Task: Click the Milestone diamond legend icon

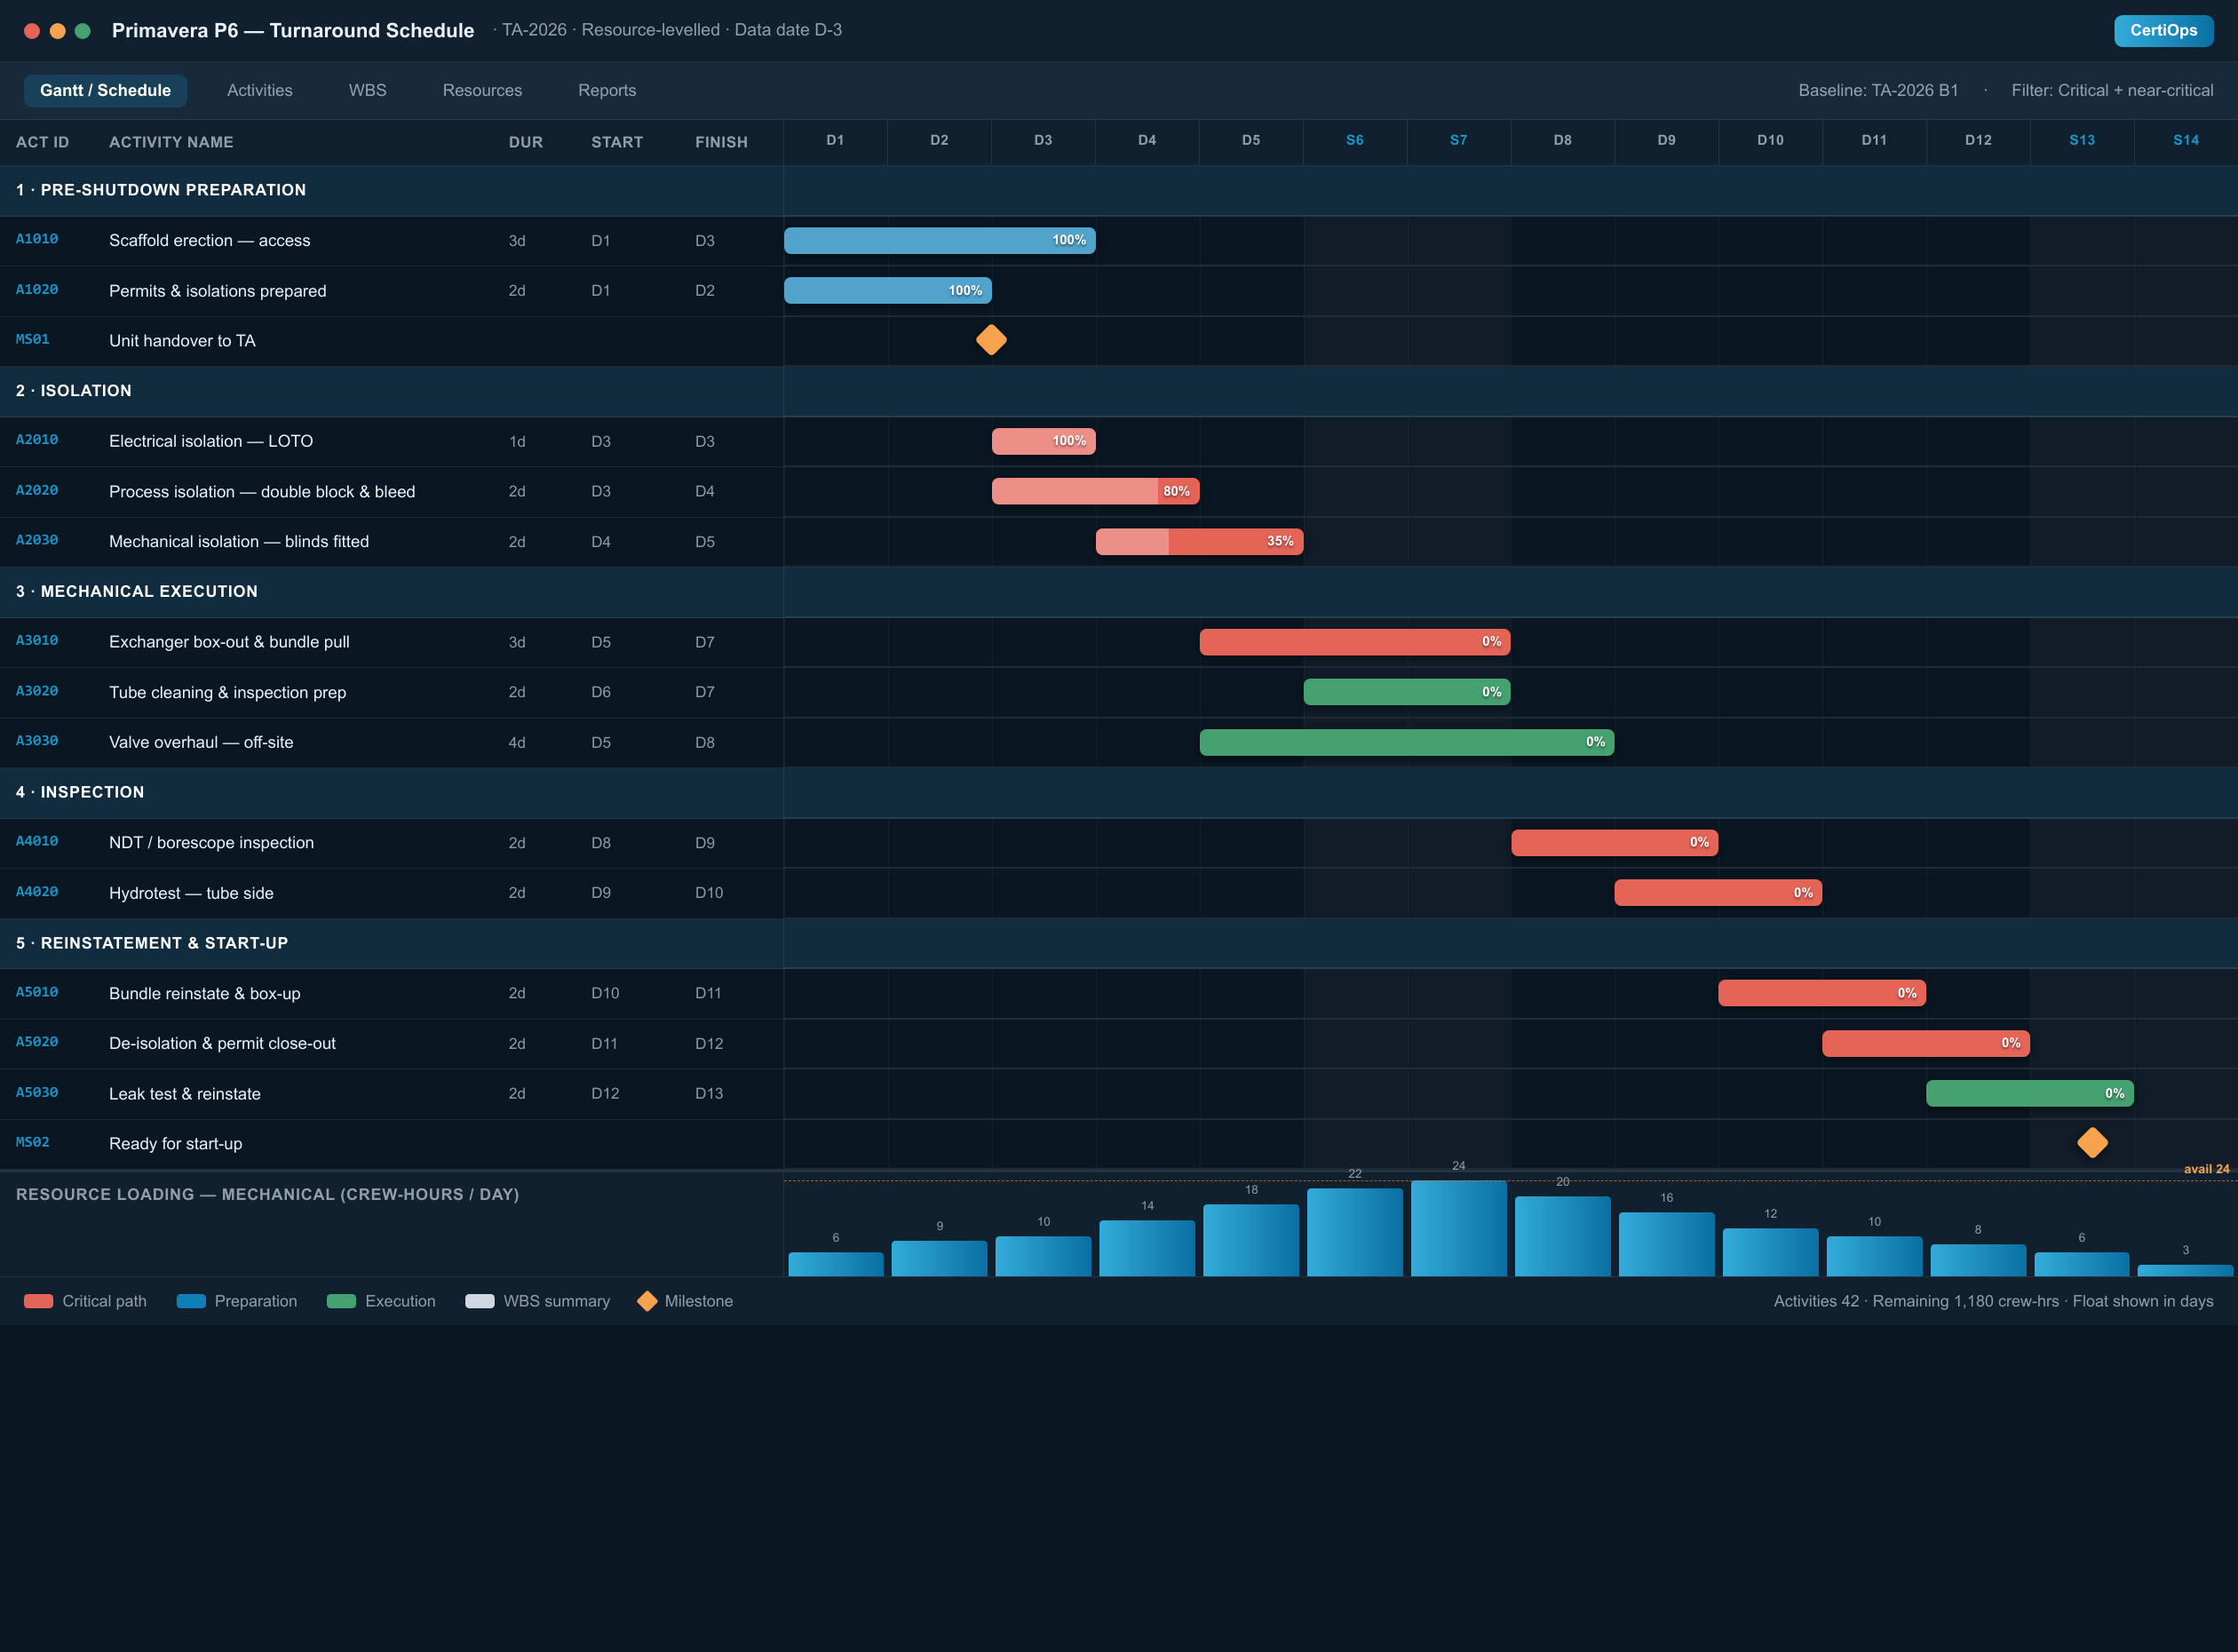Action: tap(647, 1301)
